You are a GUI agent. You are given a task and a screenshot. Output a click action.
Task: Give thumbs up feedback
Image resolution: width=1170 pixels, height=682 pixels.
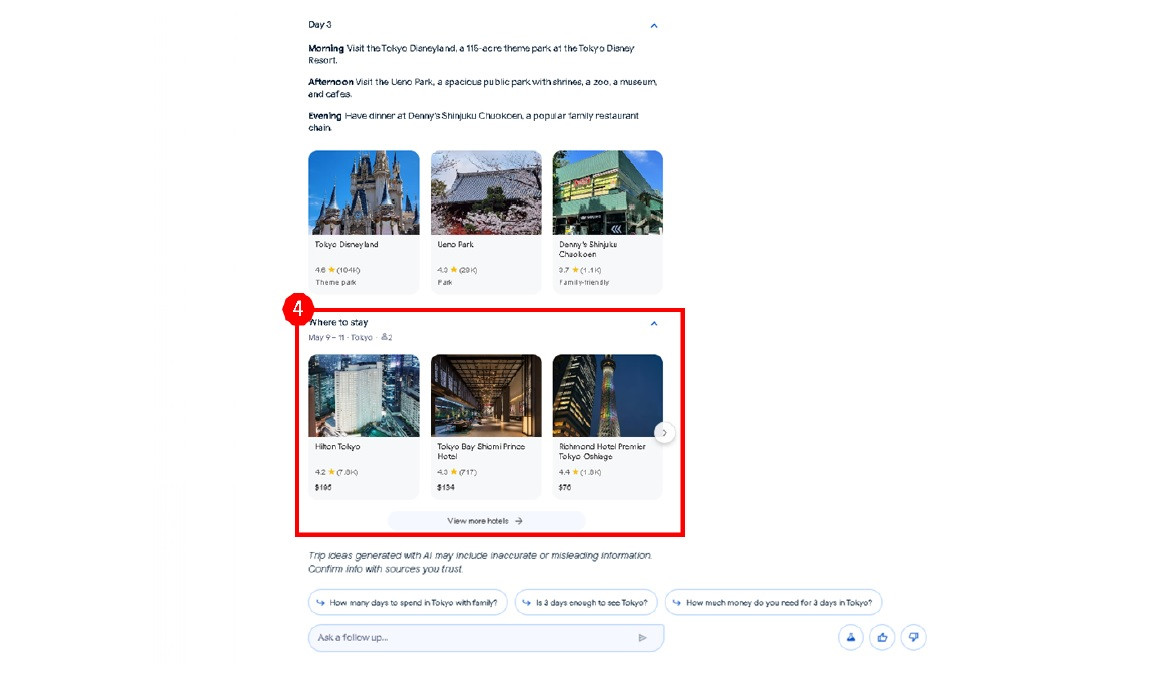click(882, 637)
